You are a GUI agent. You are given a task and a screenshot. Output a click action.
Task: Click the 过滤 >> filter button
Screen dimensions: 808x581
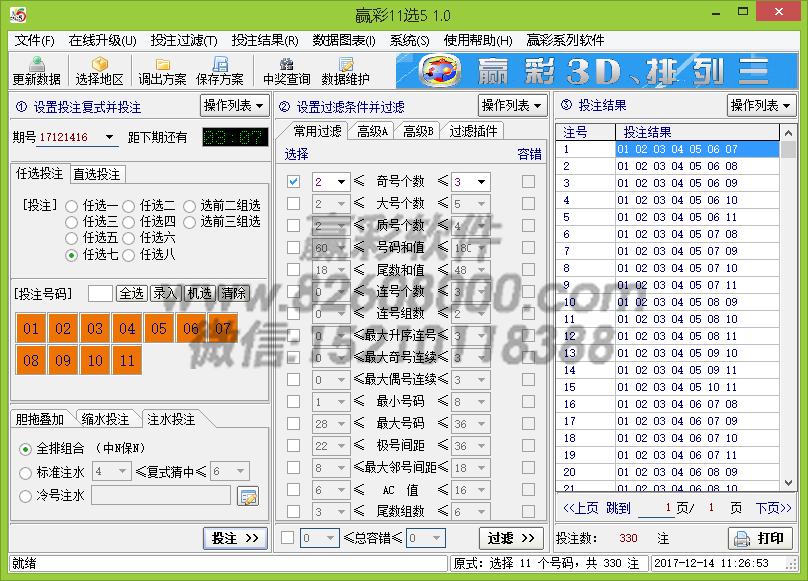point(511,538)
